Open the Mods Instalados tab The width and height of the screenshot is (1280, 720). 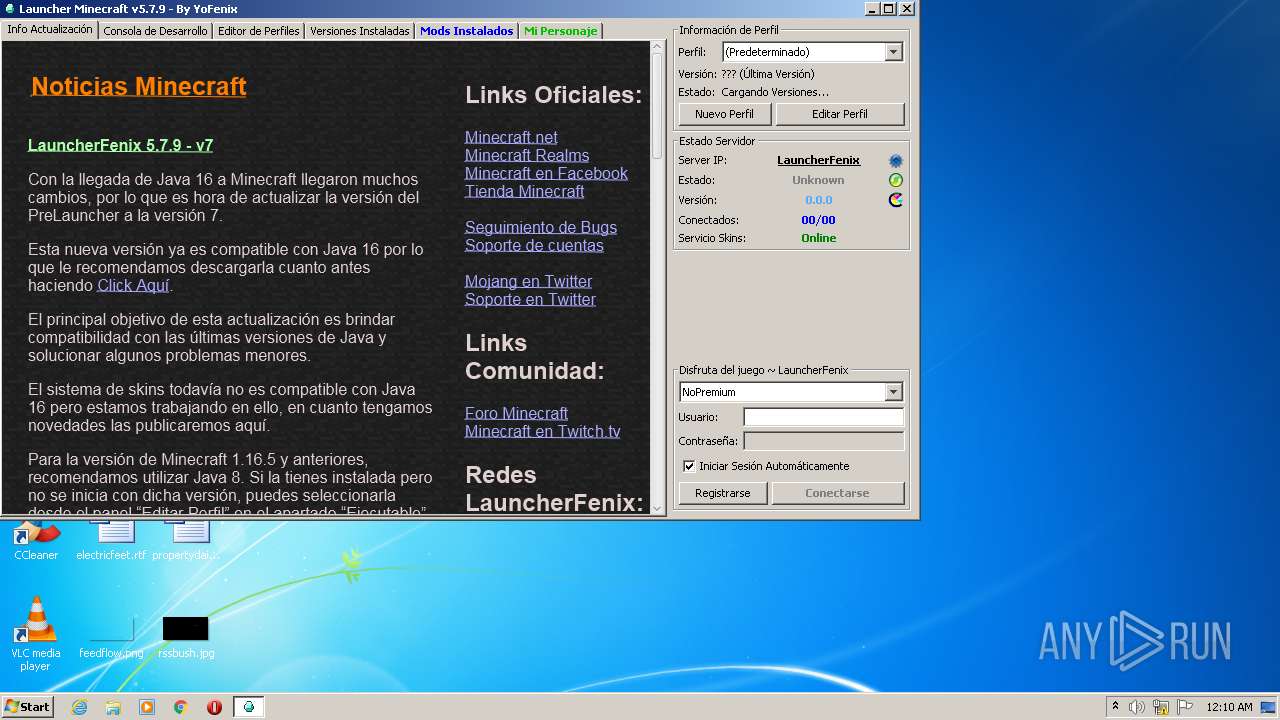click(466, 31)
